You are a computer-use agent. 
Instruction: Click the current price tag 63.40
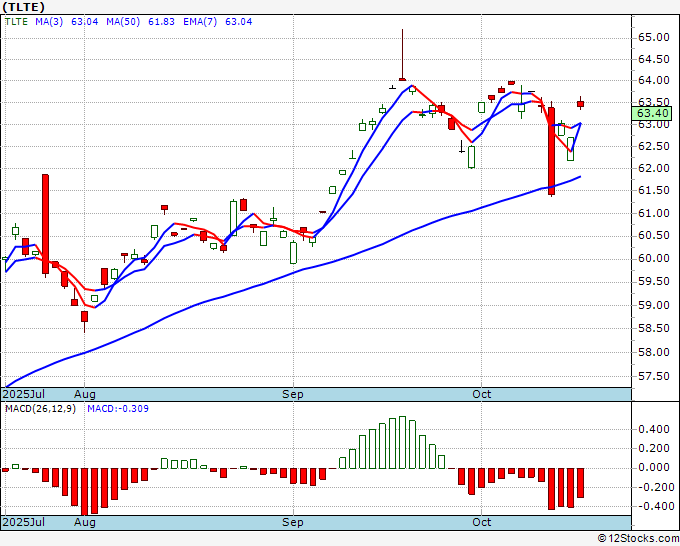tap(652, 114)
